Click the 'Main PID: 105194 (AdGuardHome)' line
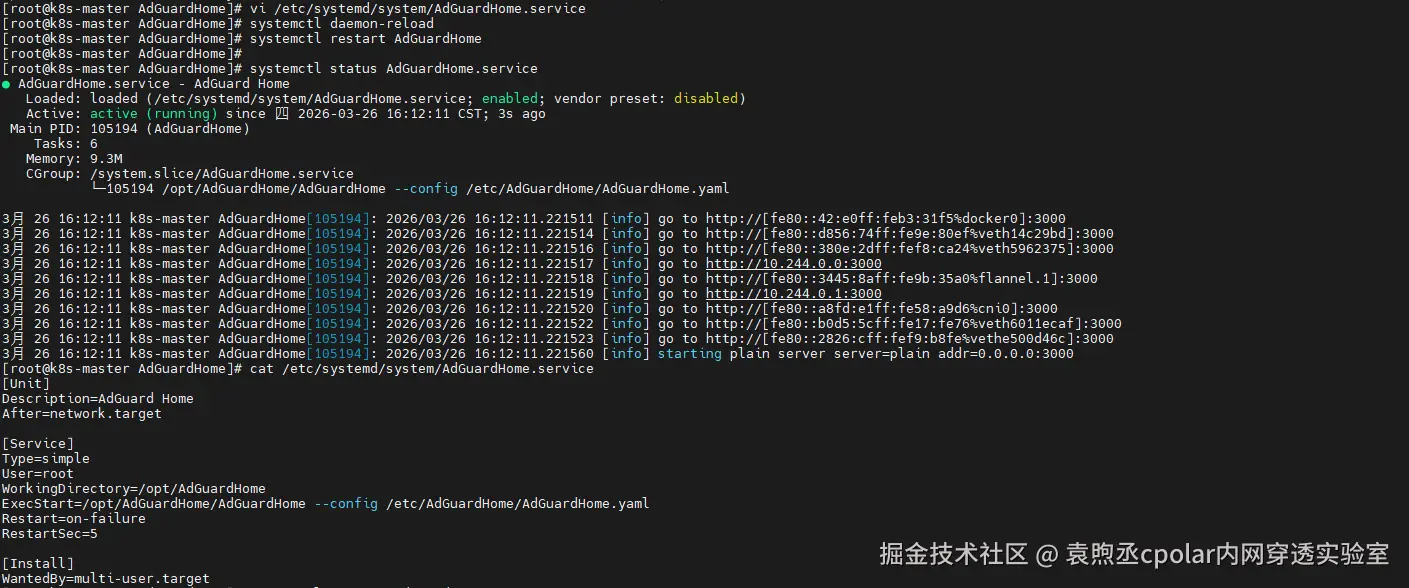 point(130,129)
